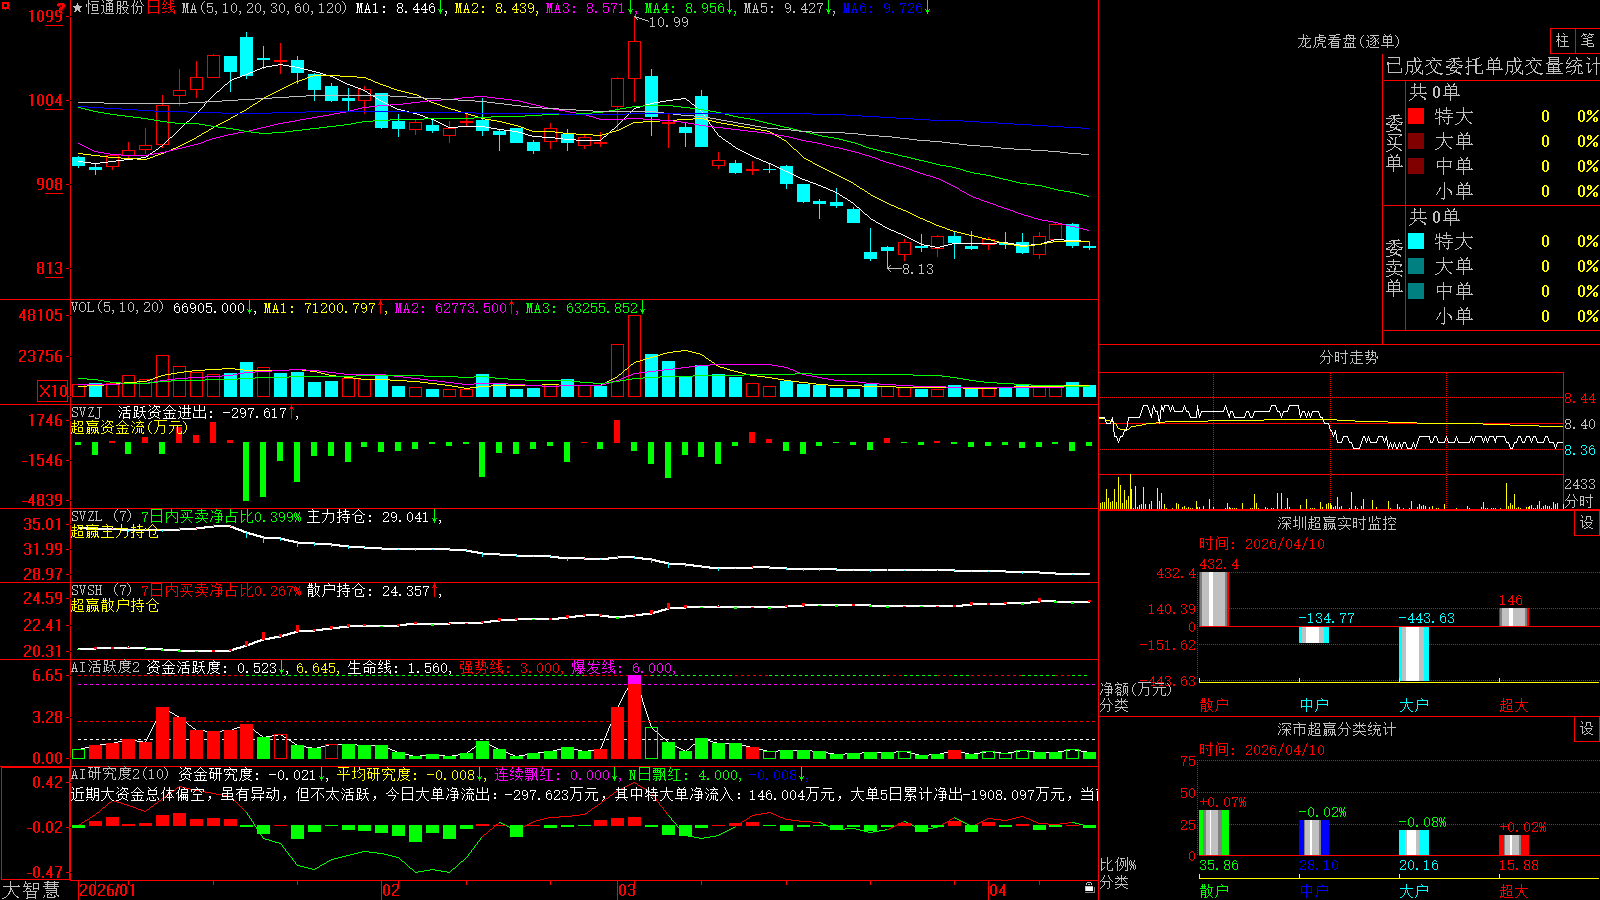
Task: Click the X10 volume scale box
Action: point(53,391)
